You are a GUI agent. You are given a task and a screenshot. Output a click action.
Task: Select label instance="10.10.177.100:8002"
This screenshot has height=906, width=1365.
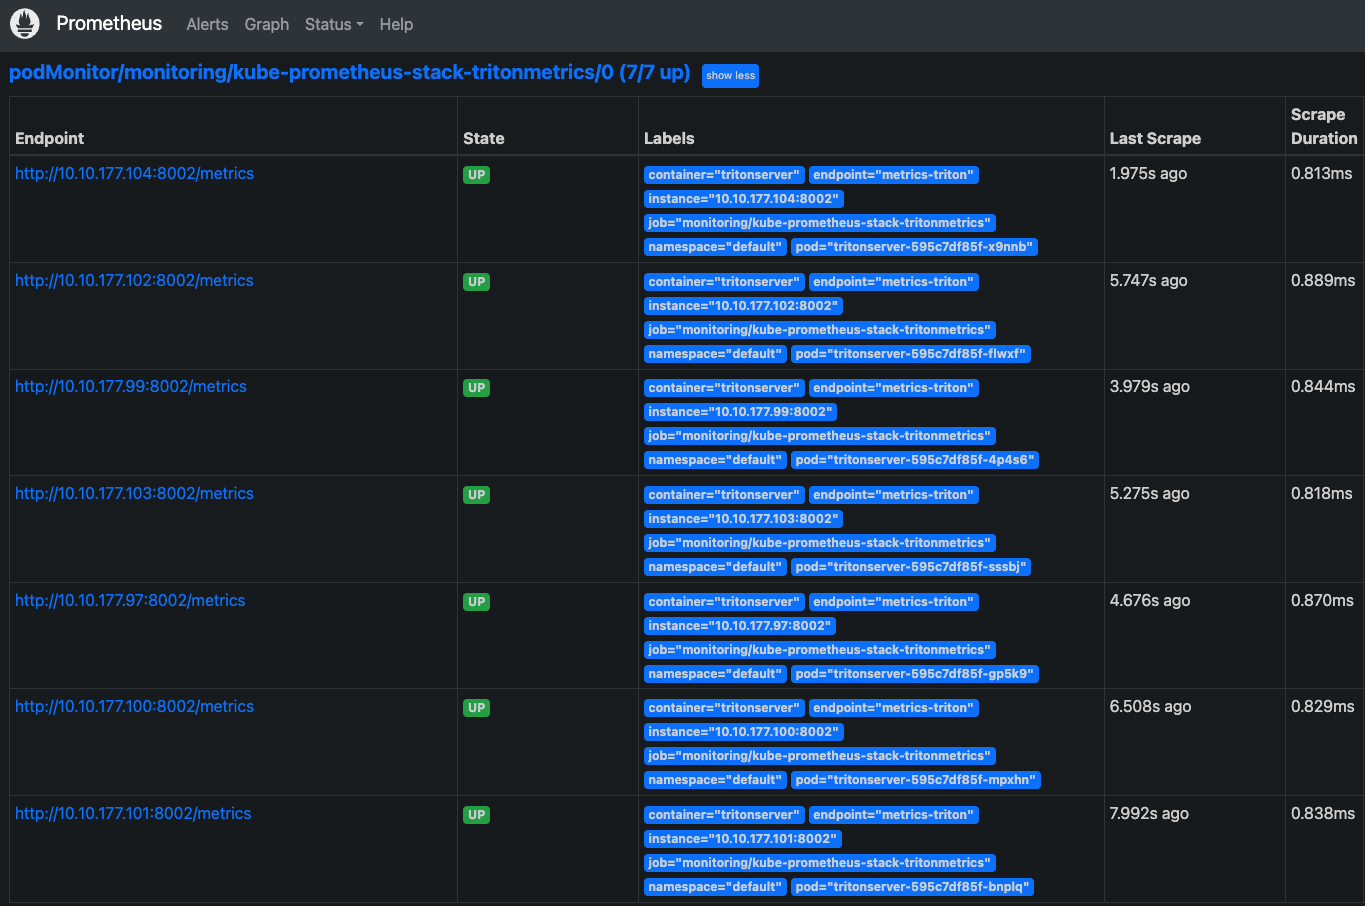[x=744, y=732]
